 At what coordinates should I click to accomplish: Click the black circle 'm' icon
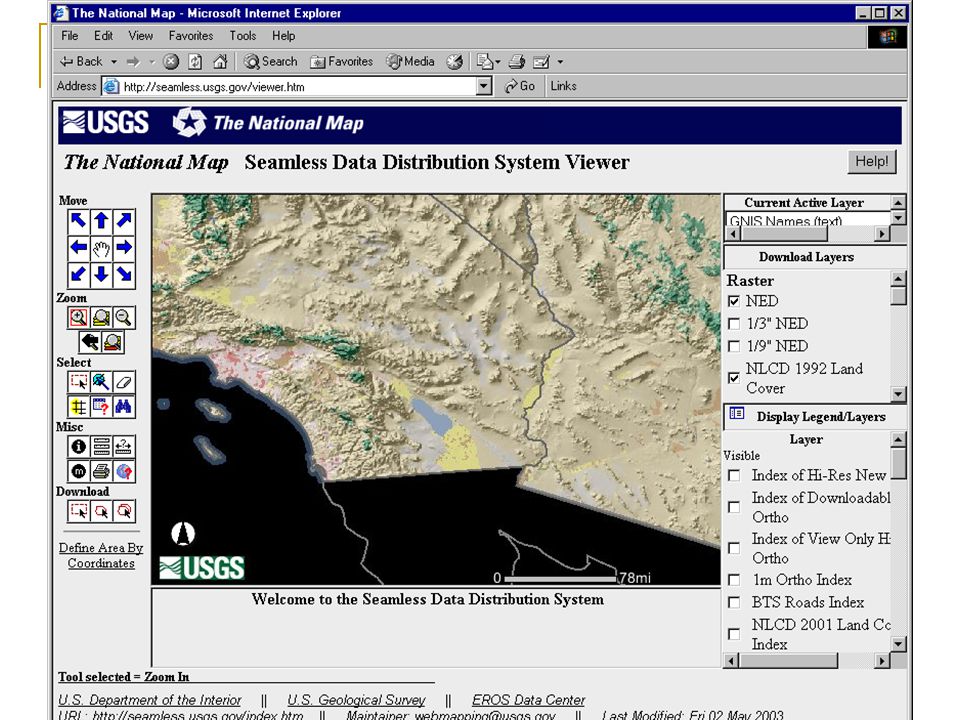(x=78, y=471)
